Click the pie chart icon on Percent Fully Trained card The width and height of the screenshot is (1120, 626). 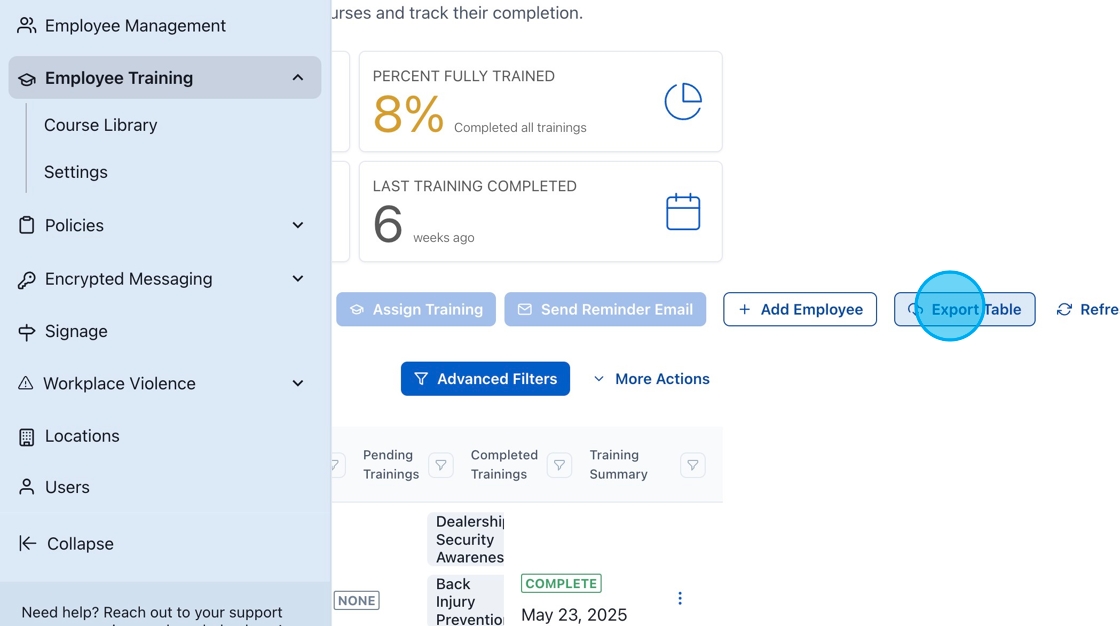click(683, 100)
